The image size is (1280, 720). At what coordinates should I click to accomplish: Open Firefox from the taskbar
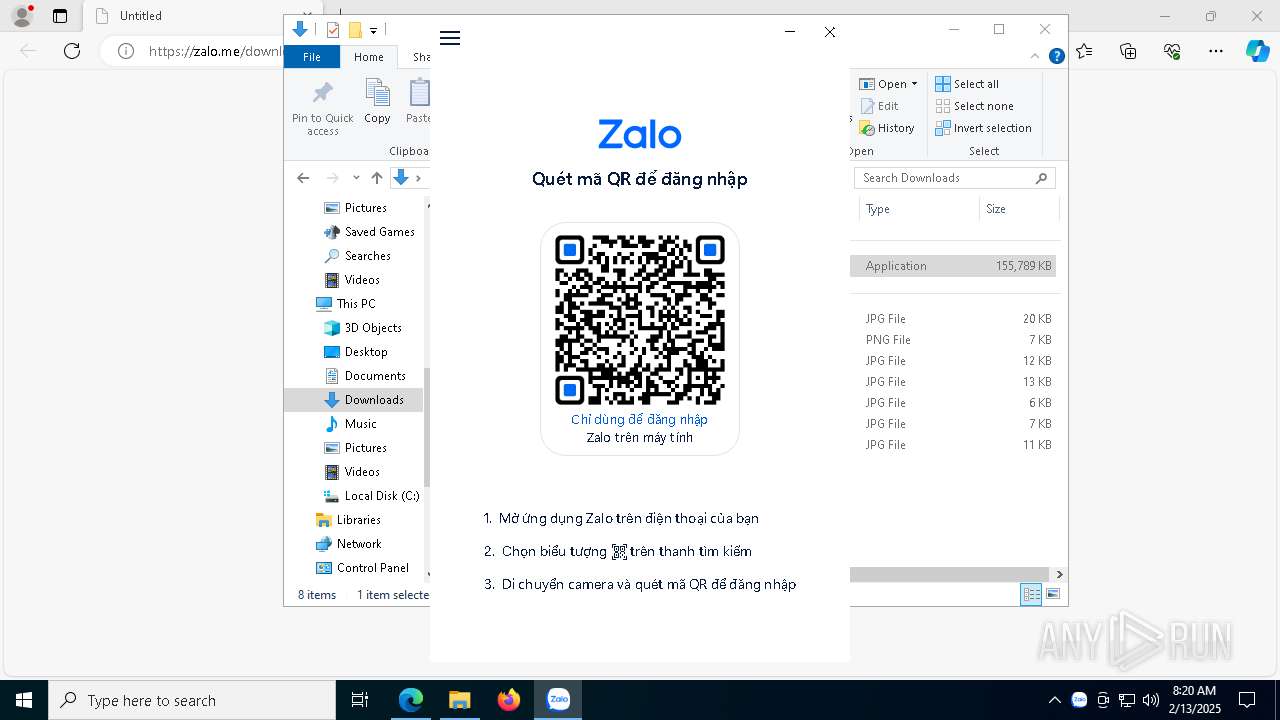click(x=509, y=700)
